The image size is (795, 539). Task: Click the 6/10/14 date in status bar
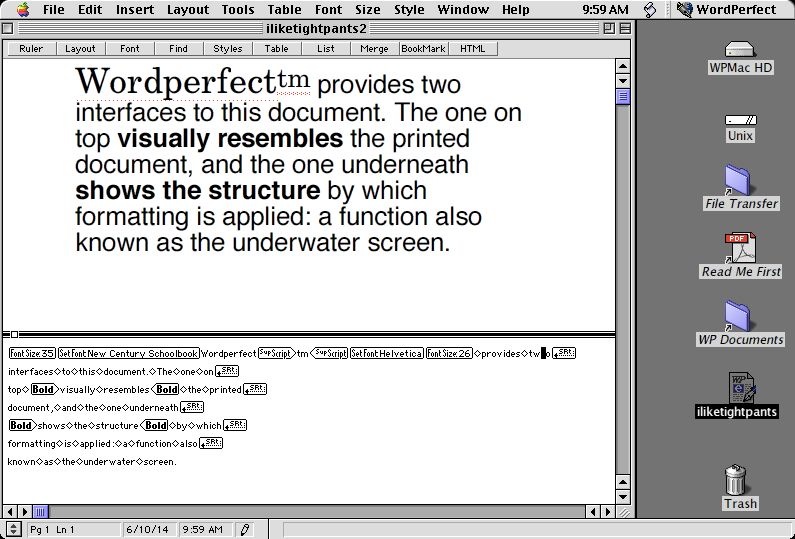coord(148,529)
